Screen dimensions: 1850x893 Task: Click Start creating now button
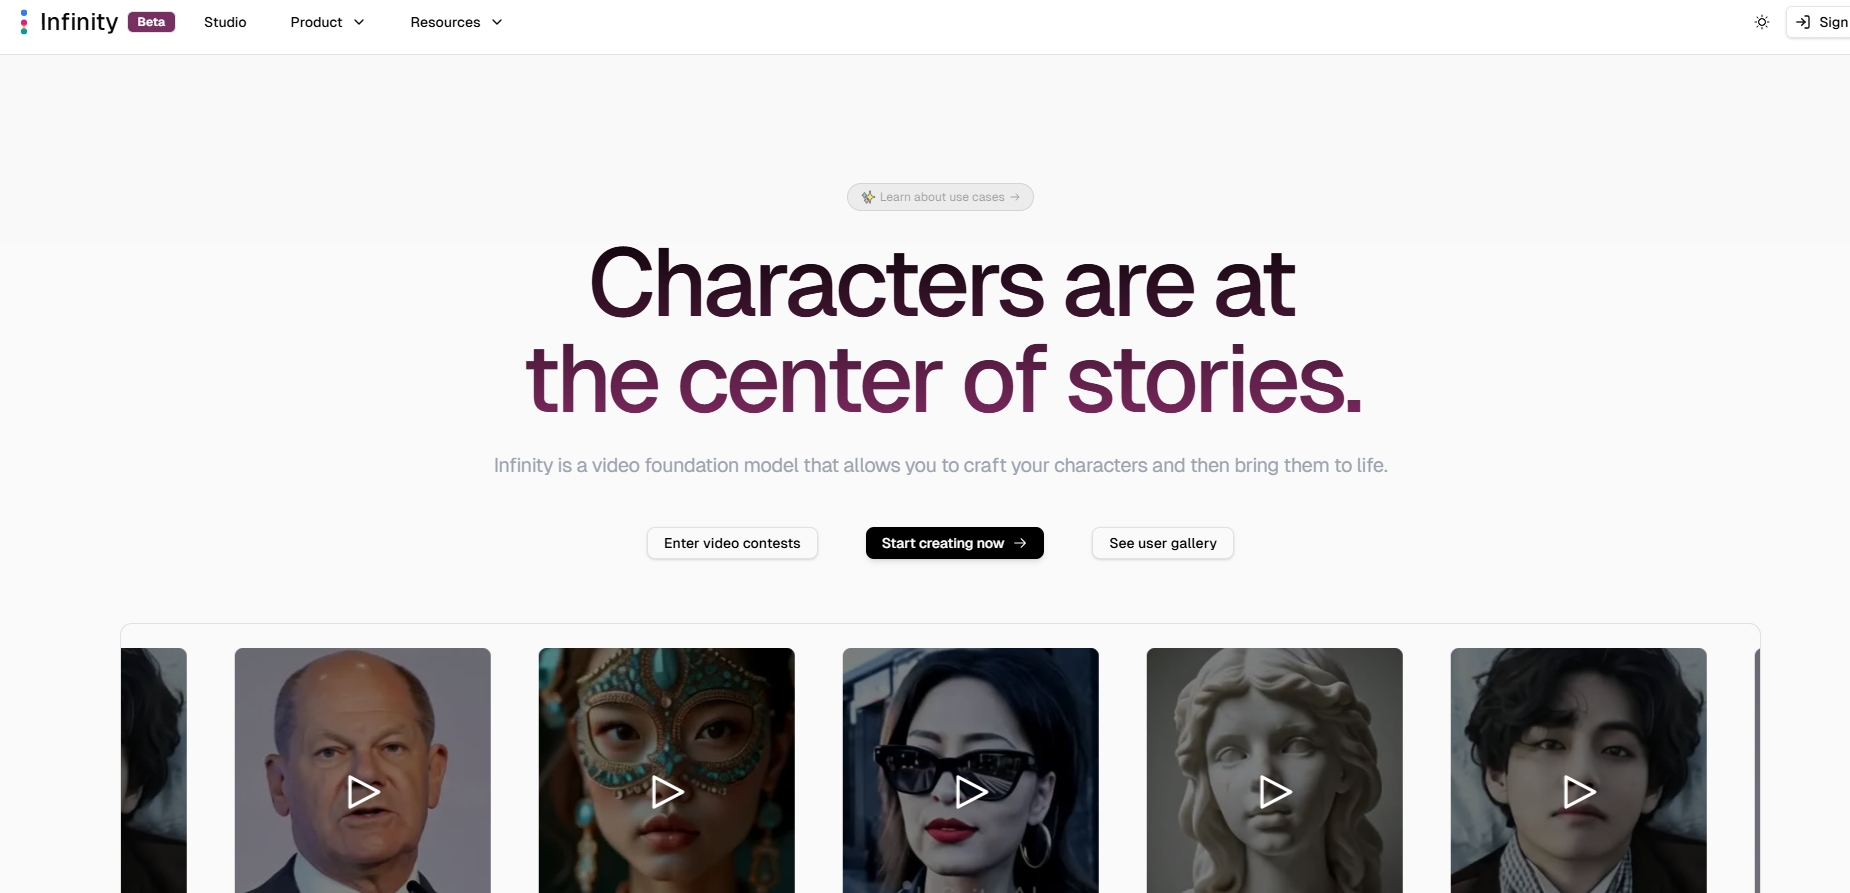point(955,543)
